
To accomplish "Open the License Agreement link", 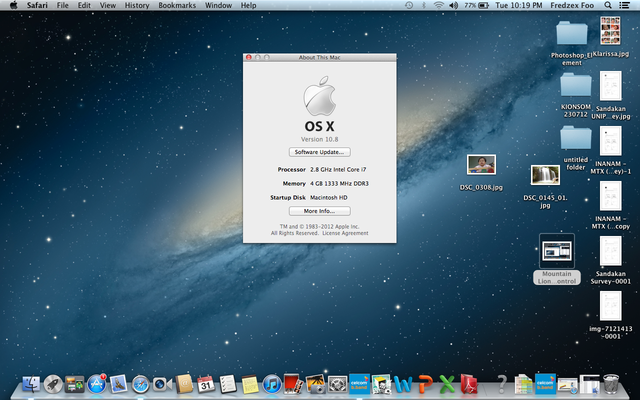I will (345, 233).
